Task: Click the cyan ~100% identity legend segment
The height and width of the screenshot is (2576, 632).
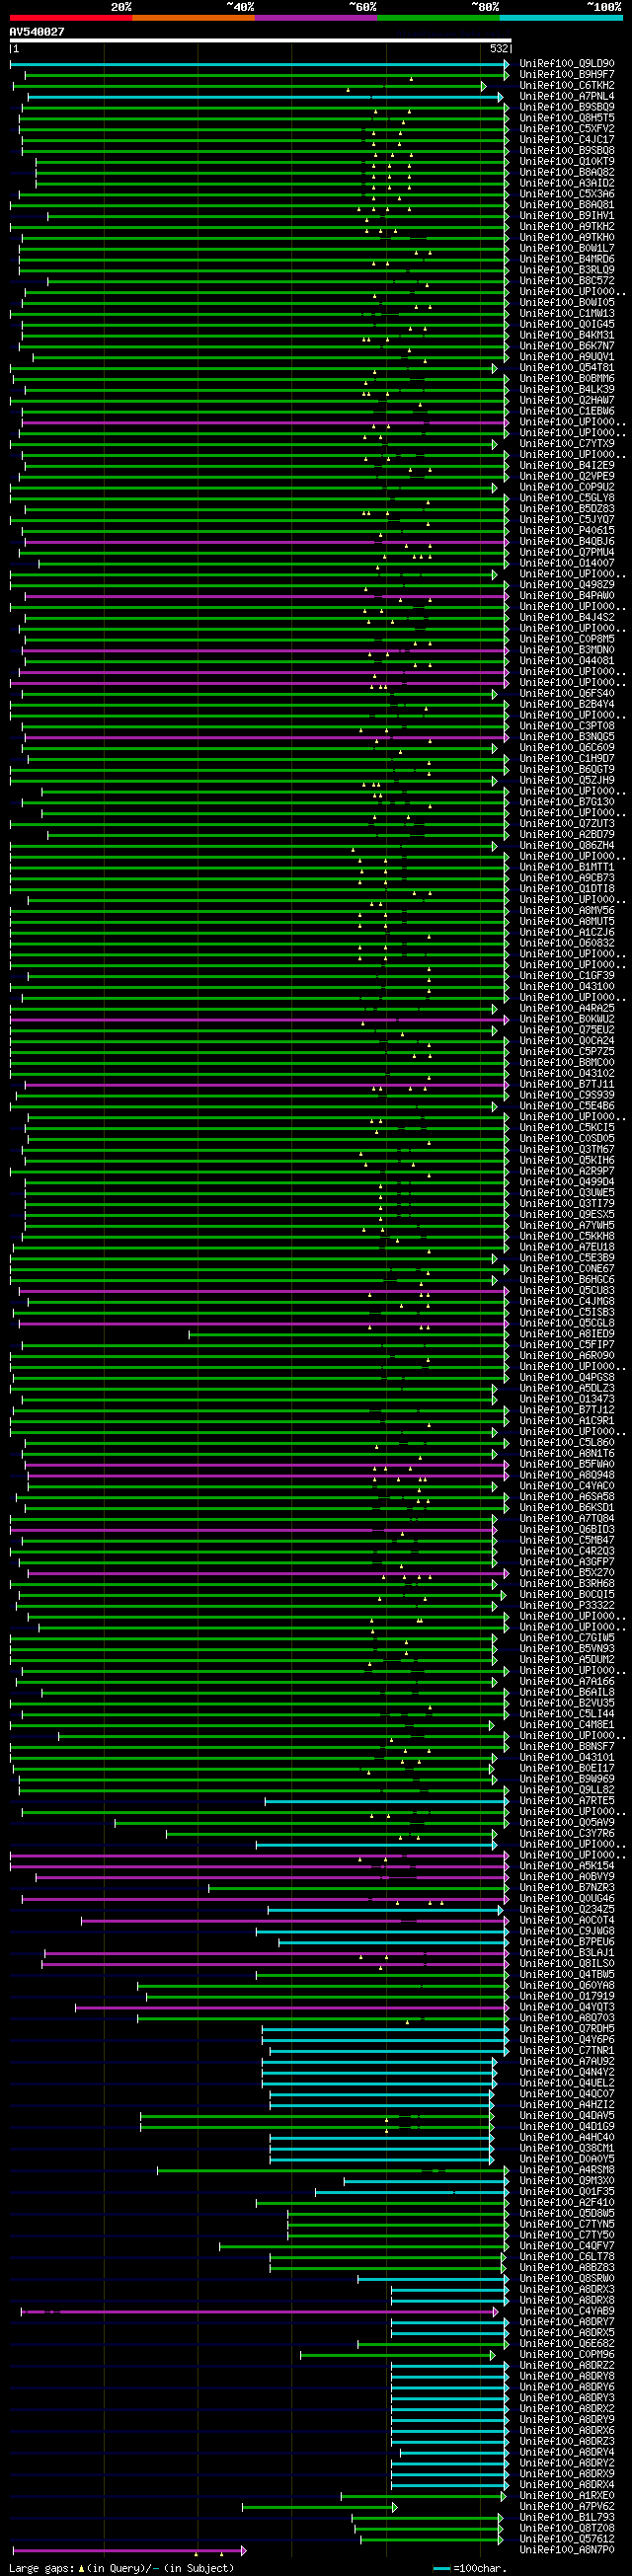Action: pyautogui.click(x=560, y=17)
